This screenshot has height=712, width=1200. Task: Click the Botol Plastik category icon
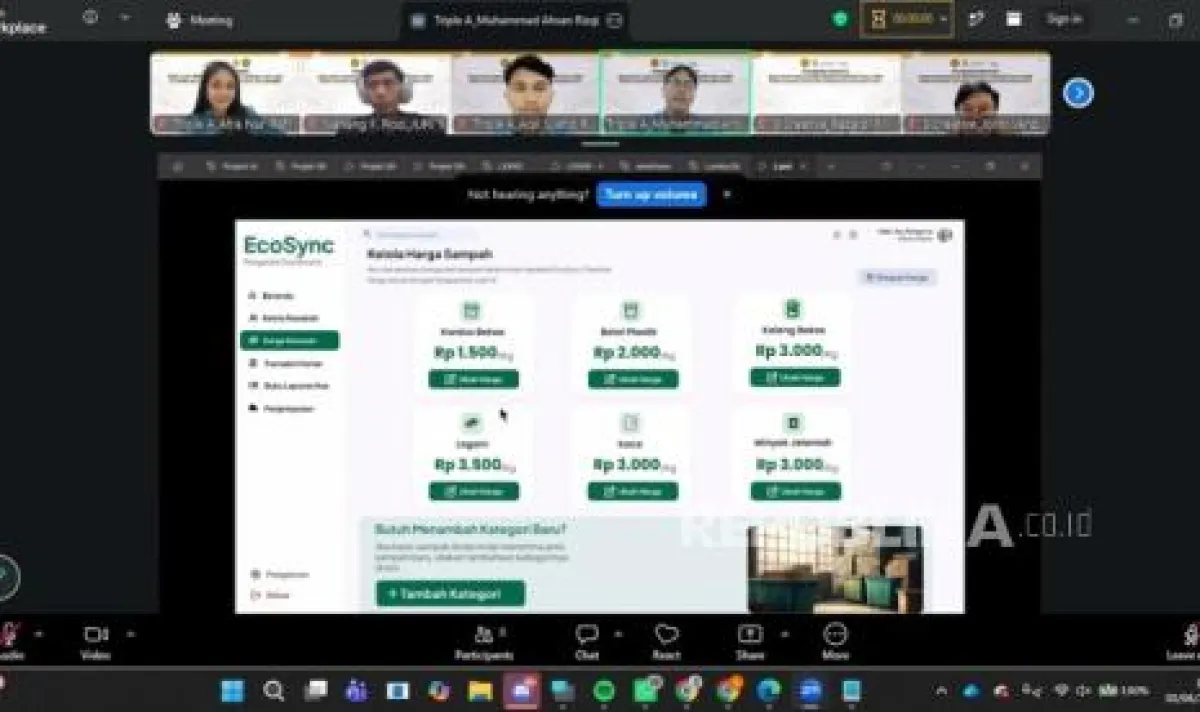pos(630,311)
